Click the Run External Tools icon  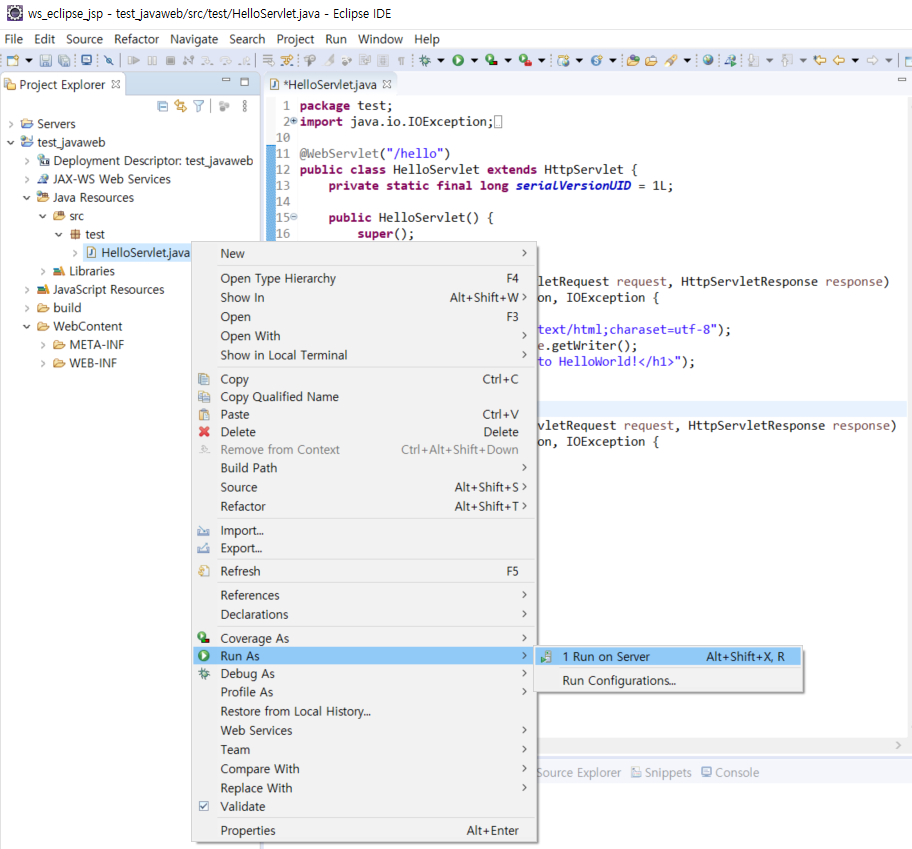tap(525, 60)
